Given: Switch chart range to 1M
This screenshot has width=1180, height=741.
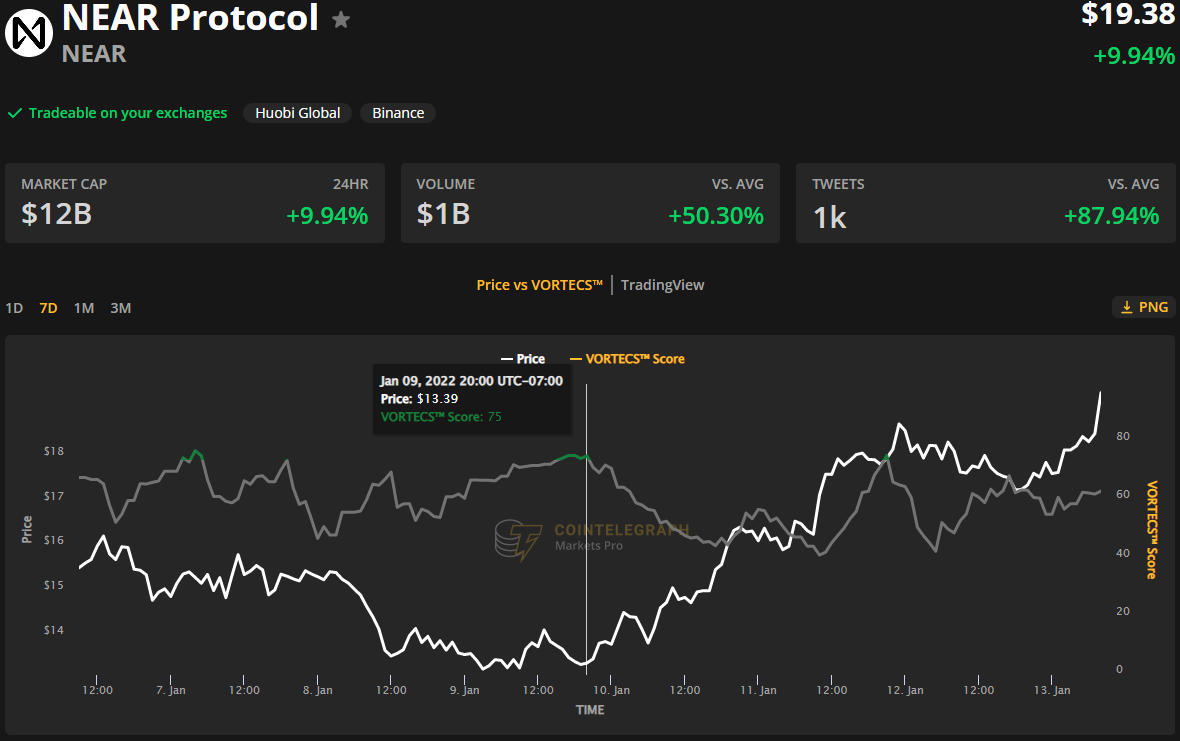Looking at the screenshot, I should 84,308.
